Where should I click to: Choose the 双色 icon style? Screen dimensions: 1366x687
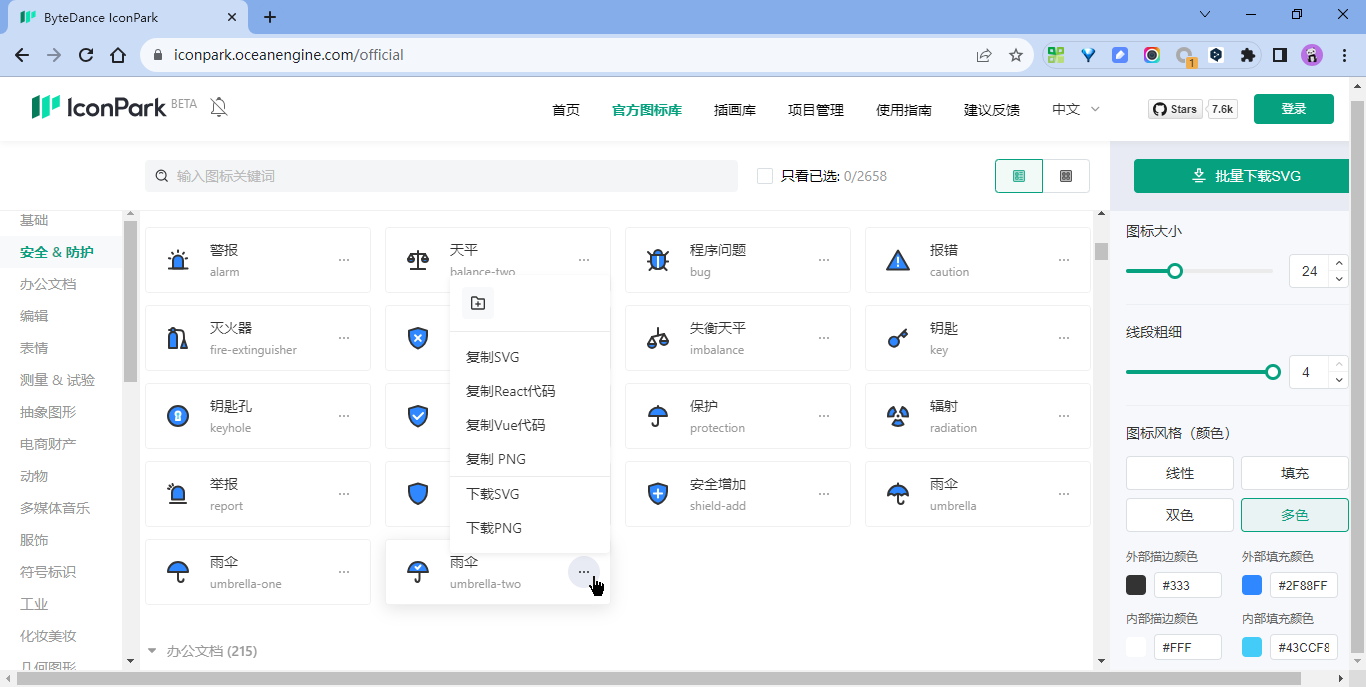click(x=1180, y=515)
